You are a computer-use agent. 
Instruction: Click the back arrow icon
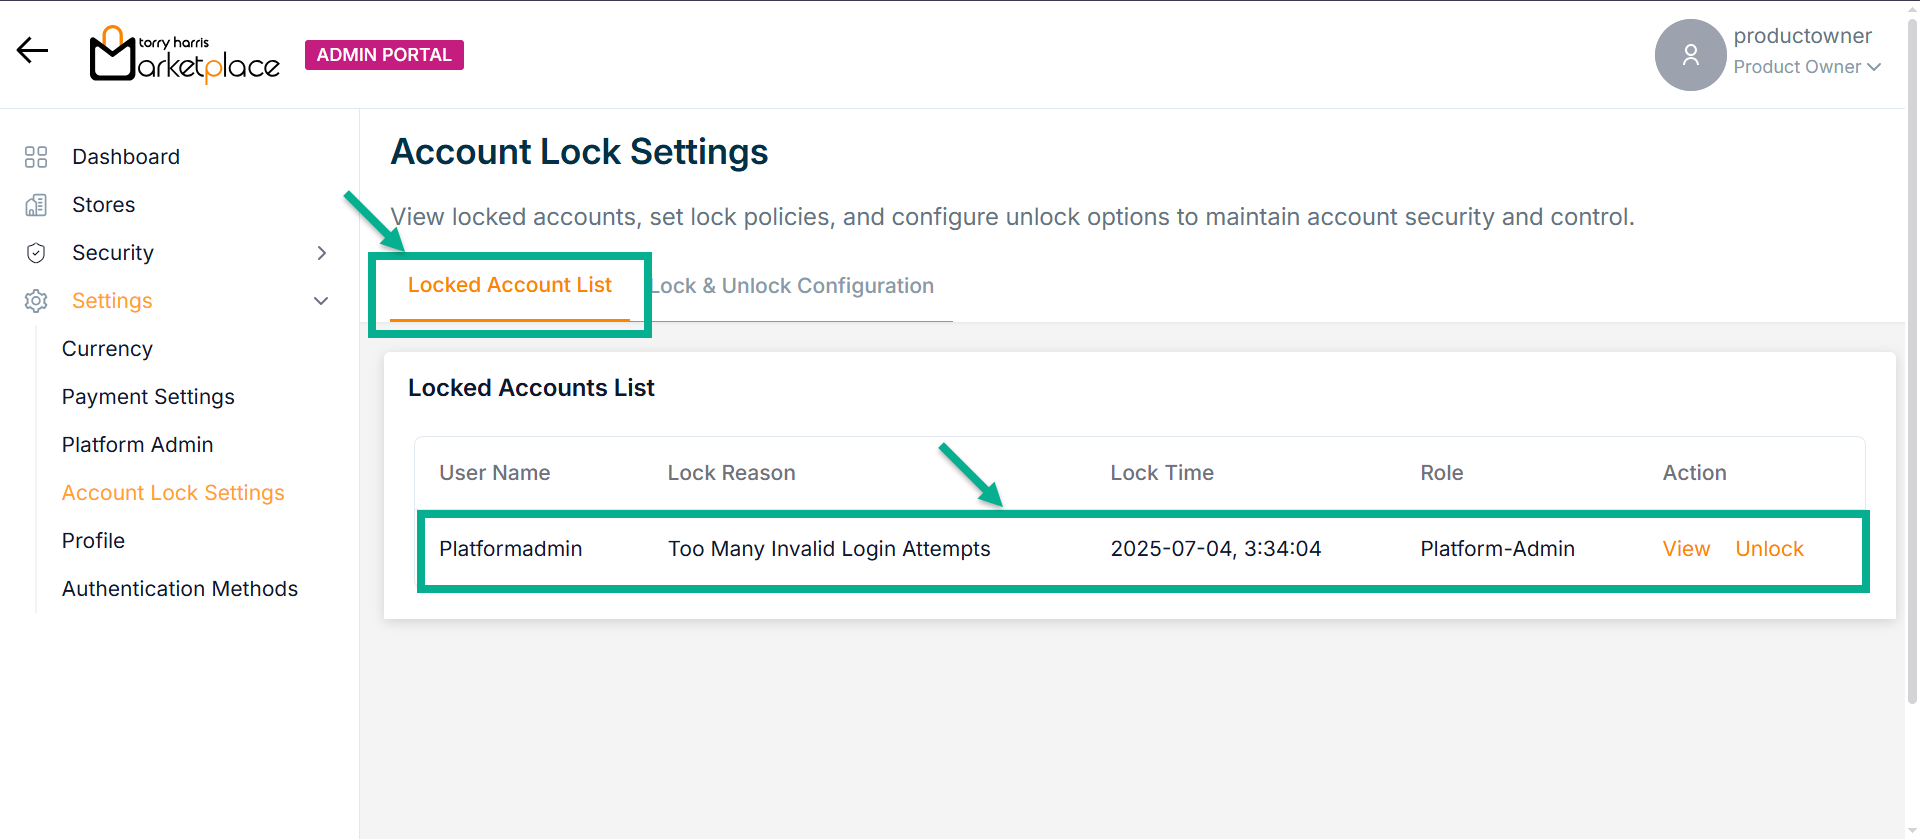(x=32, y=51)
